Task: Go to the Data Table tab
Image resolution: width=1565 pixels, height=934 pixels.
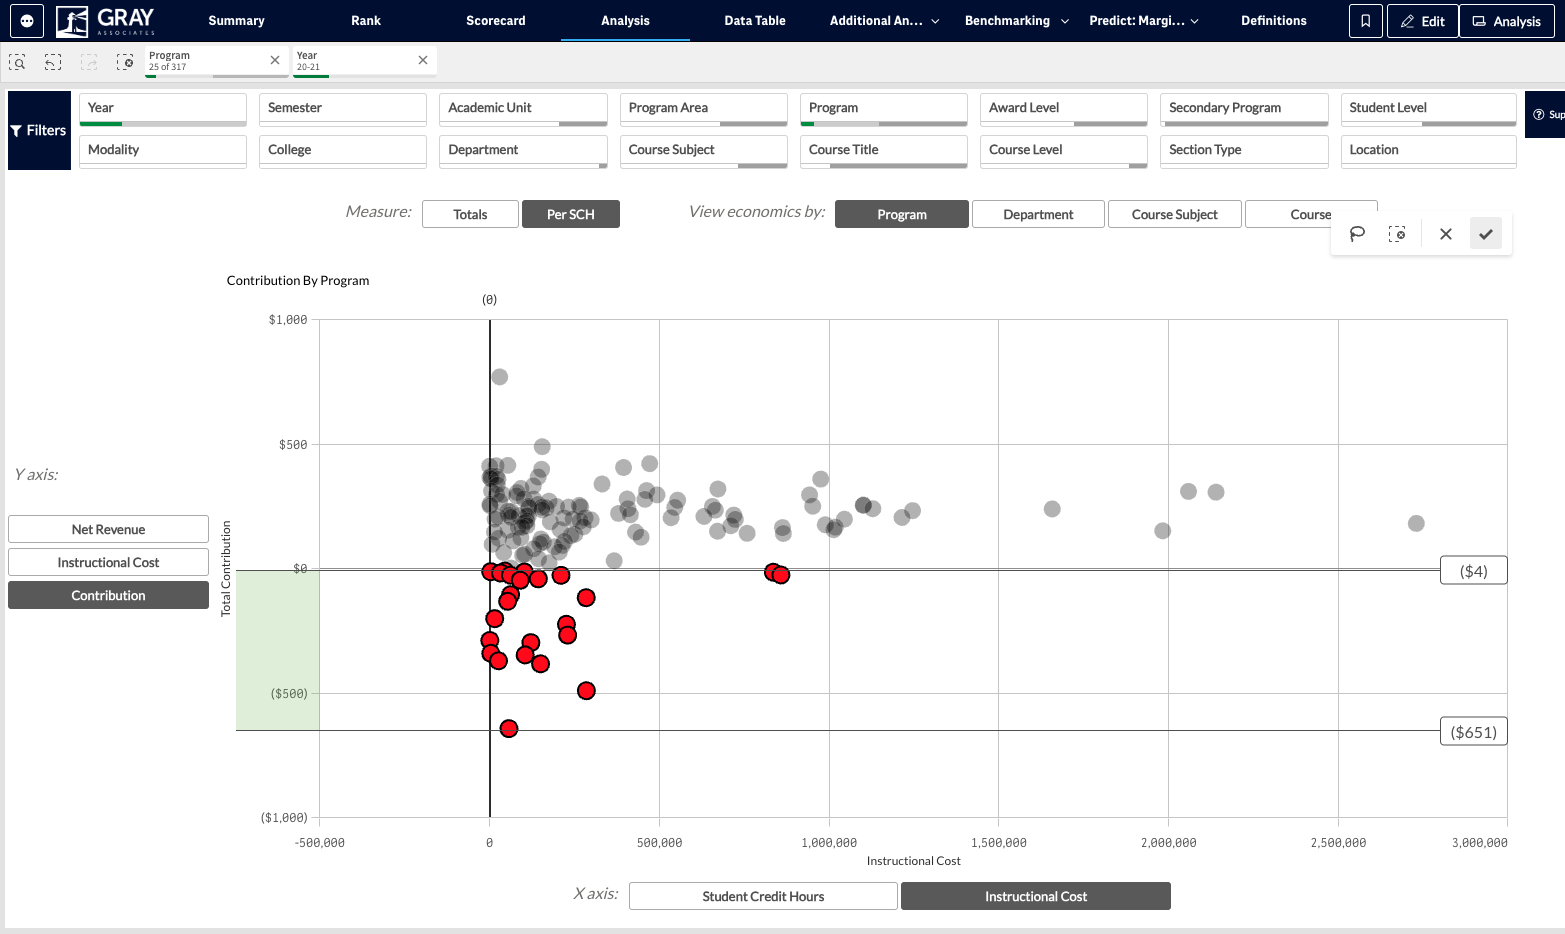Action: tap(755, 21)
